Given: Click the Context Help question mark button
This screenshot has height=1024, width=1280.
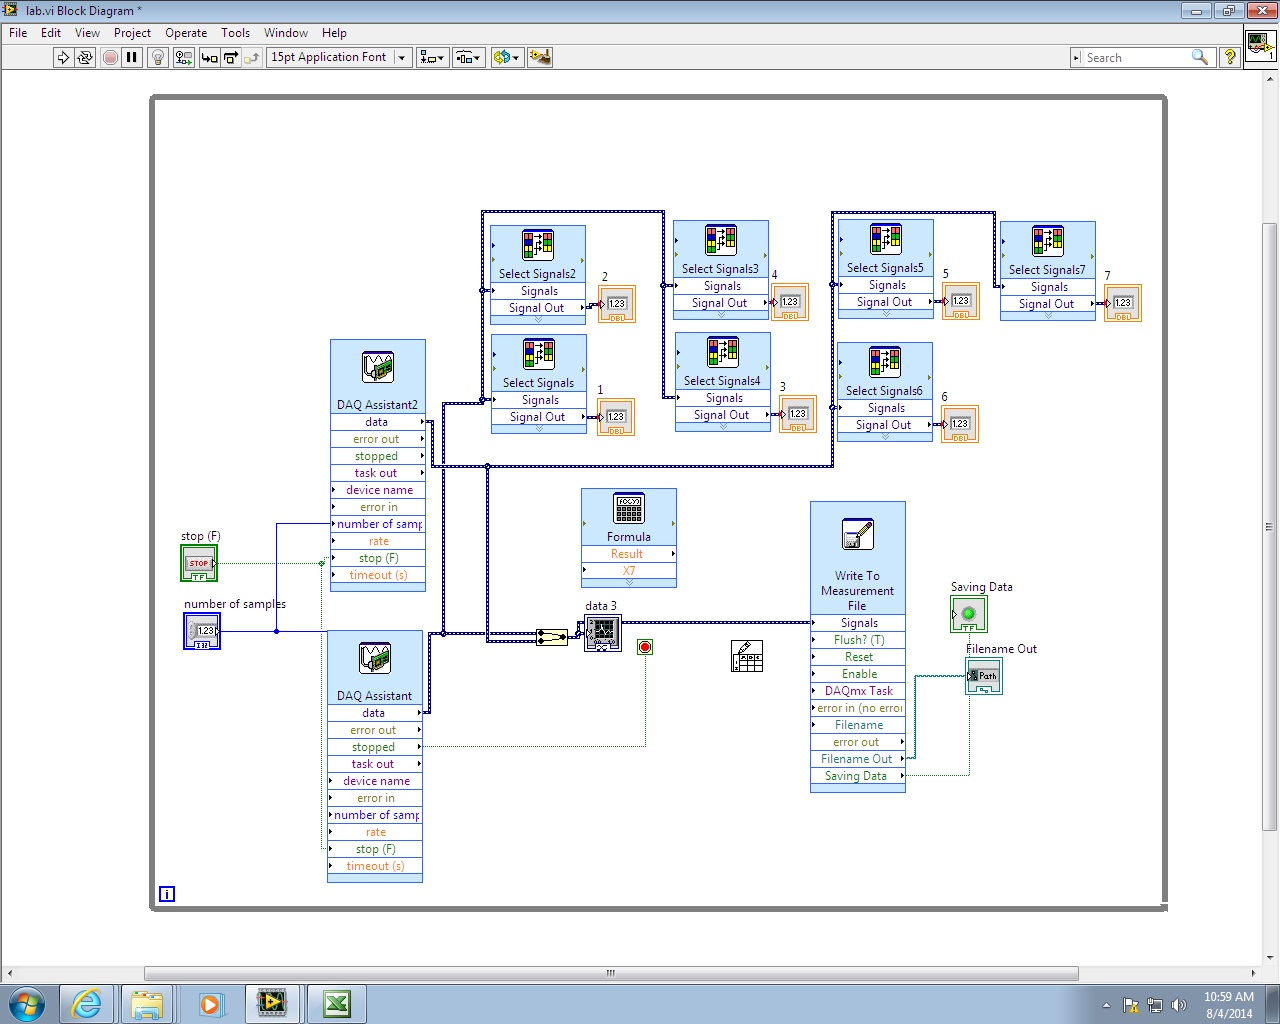Looking at the screenshot, I should tap(1230, 58).
